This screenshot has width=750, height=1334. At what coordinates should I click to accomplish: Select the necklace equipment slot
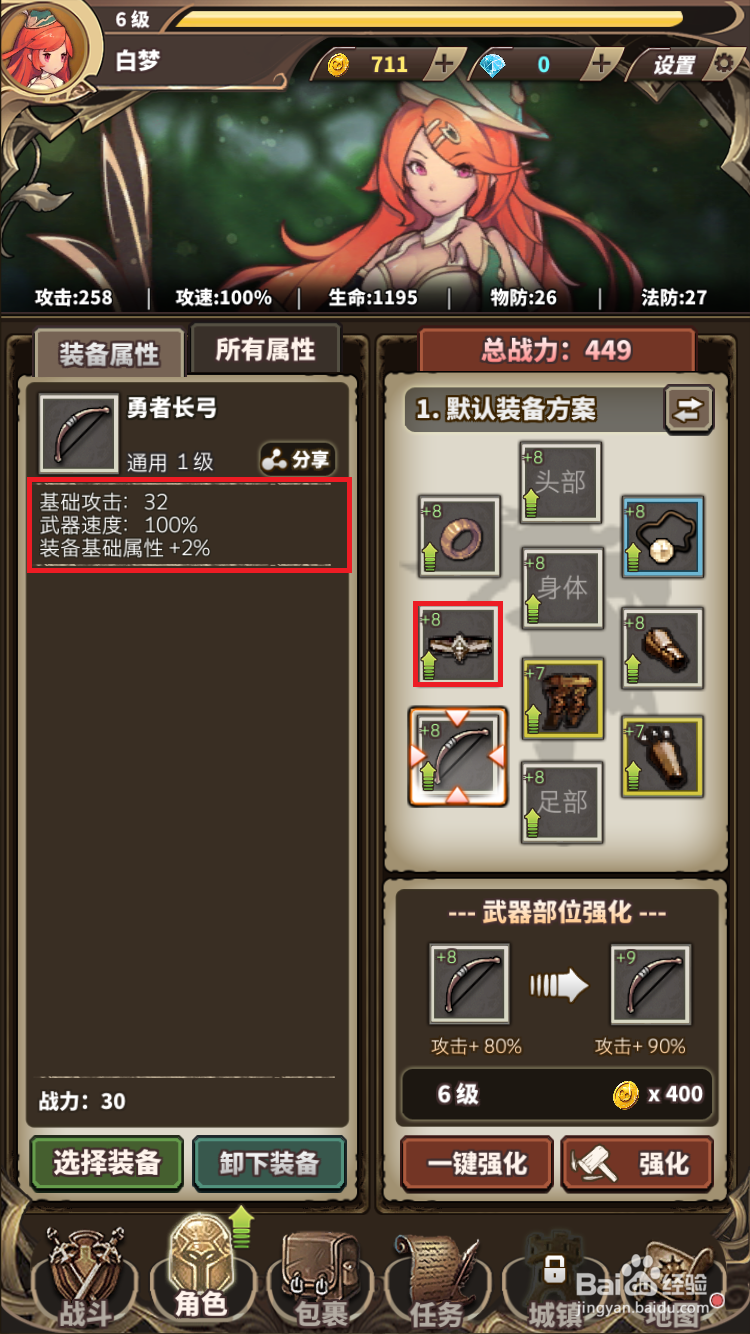662,537
